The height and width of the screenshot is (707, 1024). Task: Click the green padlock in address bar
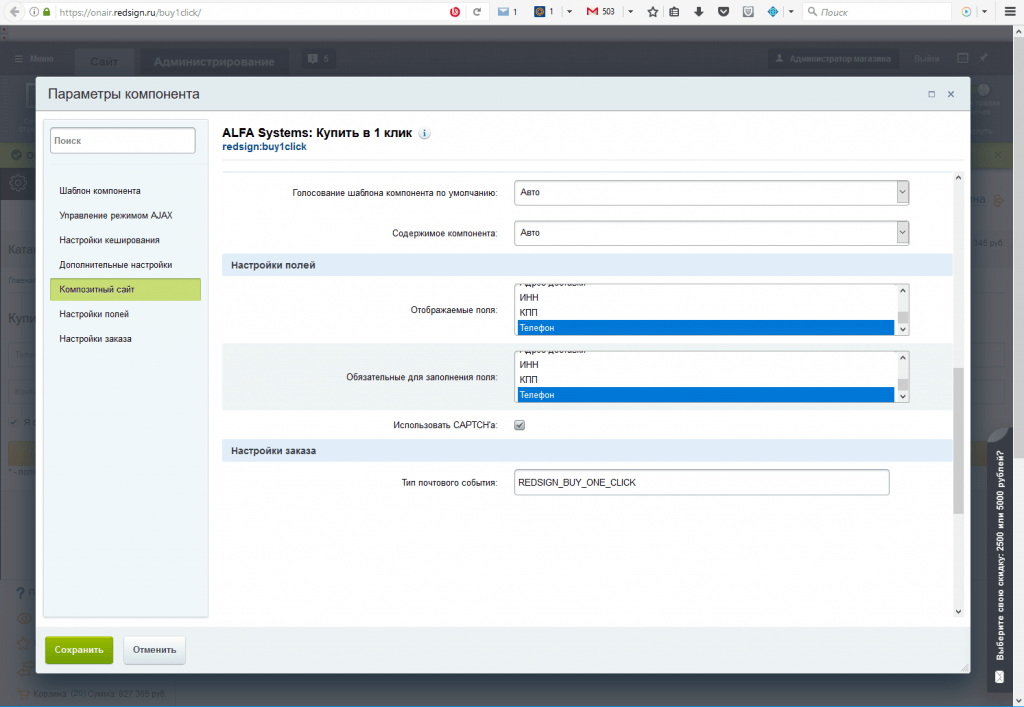point(47,12)
